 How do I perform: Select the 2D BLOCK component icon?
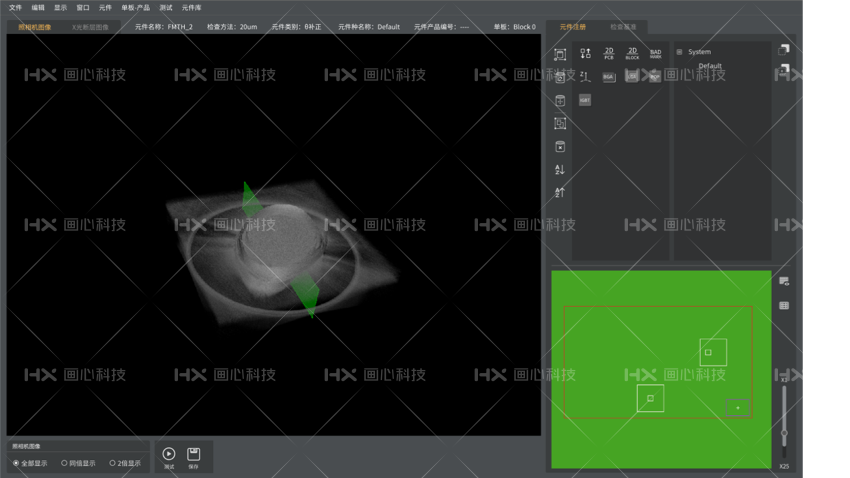(x=632, y=53)
